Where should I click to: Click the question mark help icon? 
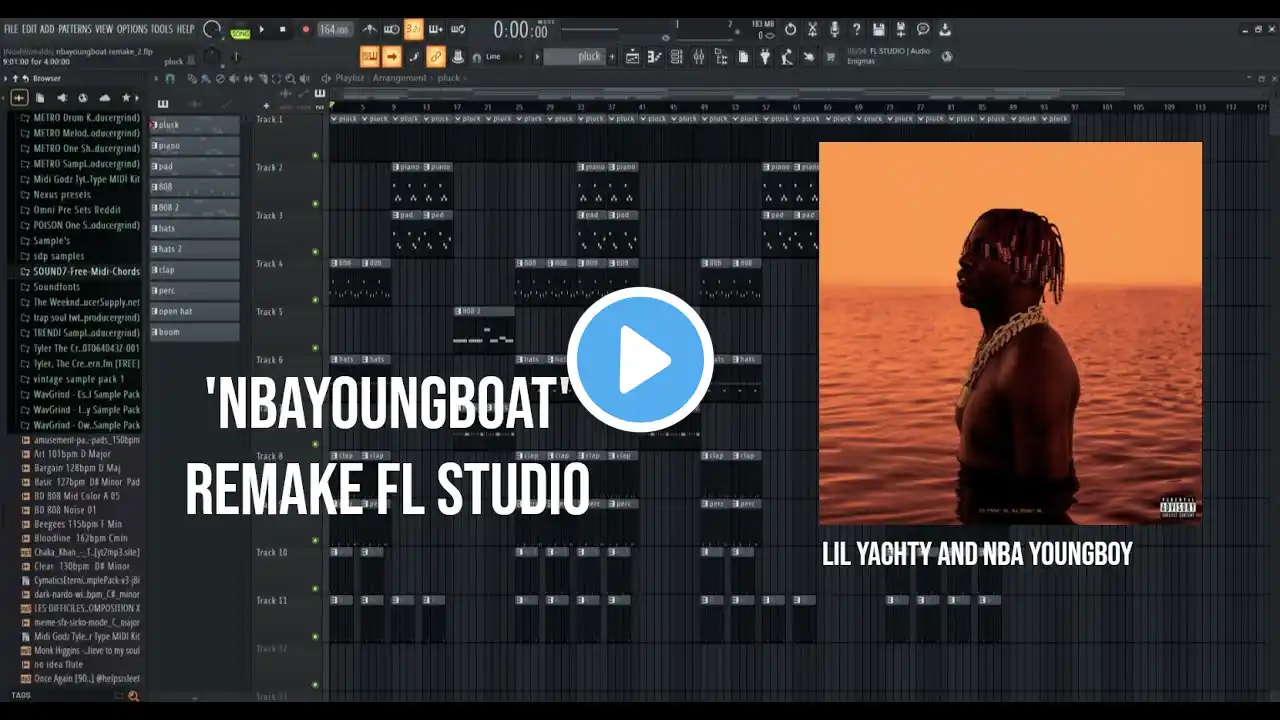pyautogui.click(x=856, y=30)
